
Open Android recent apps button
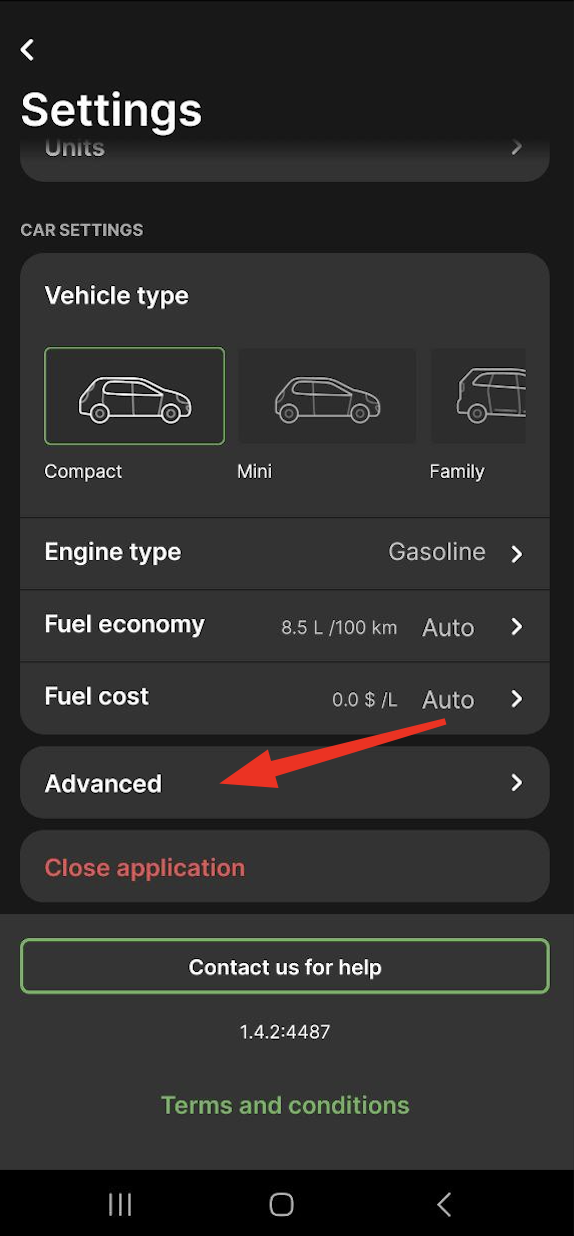[x=120, y=1204]
